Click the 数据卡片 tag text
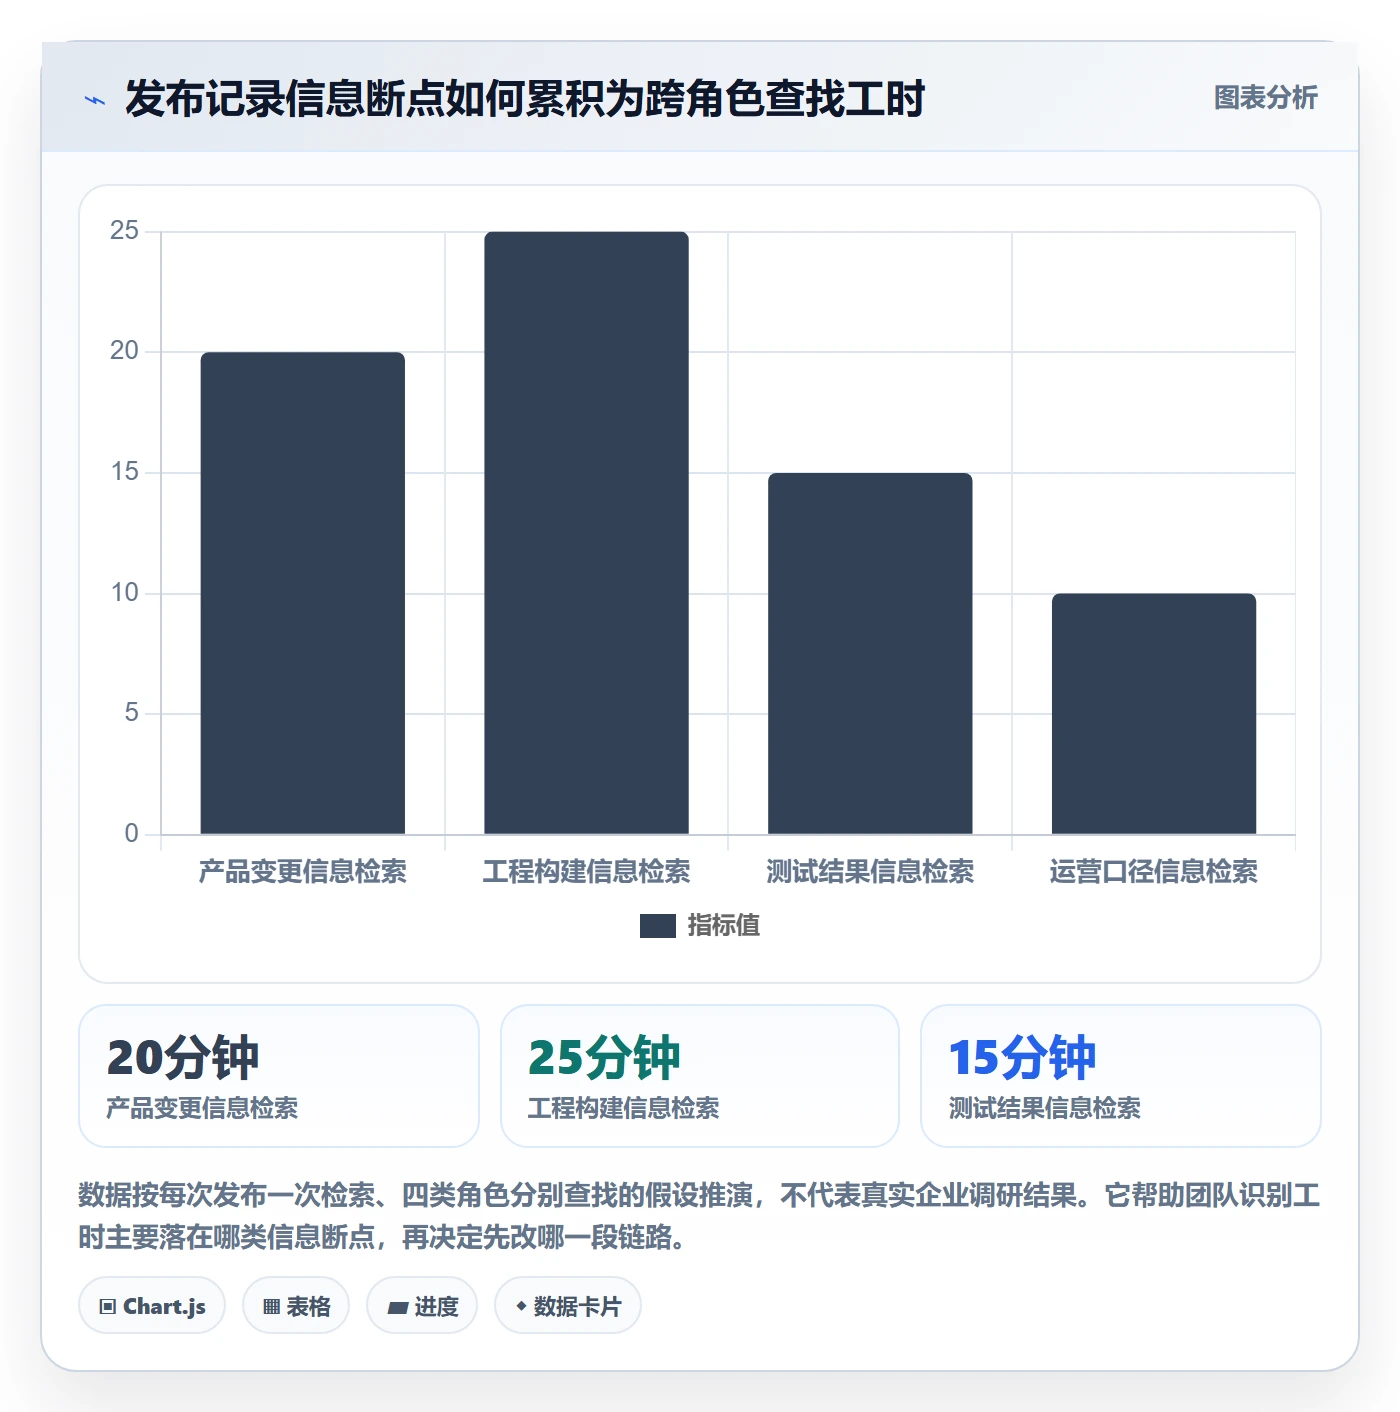1400x1412 pixels. tap(578, 1307)
